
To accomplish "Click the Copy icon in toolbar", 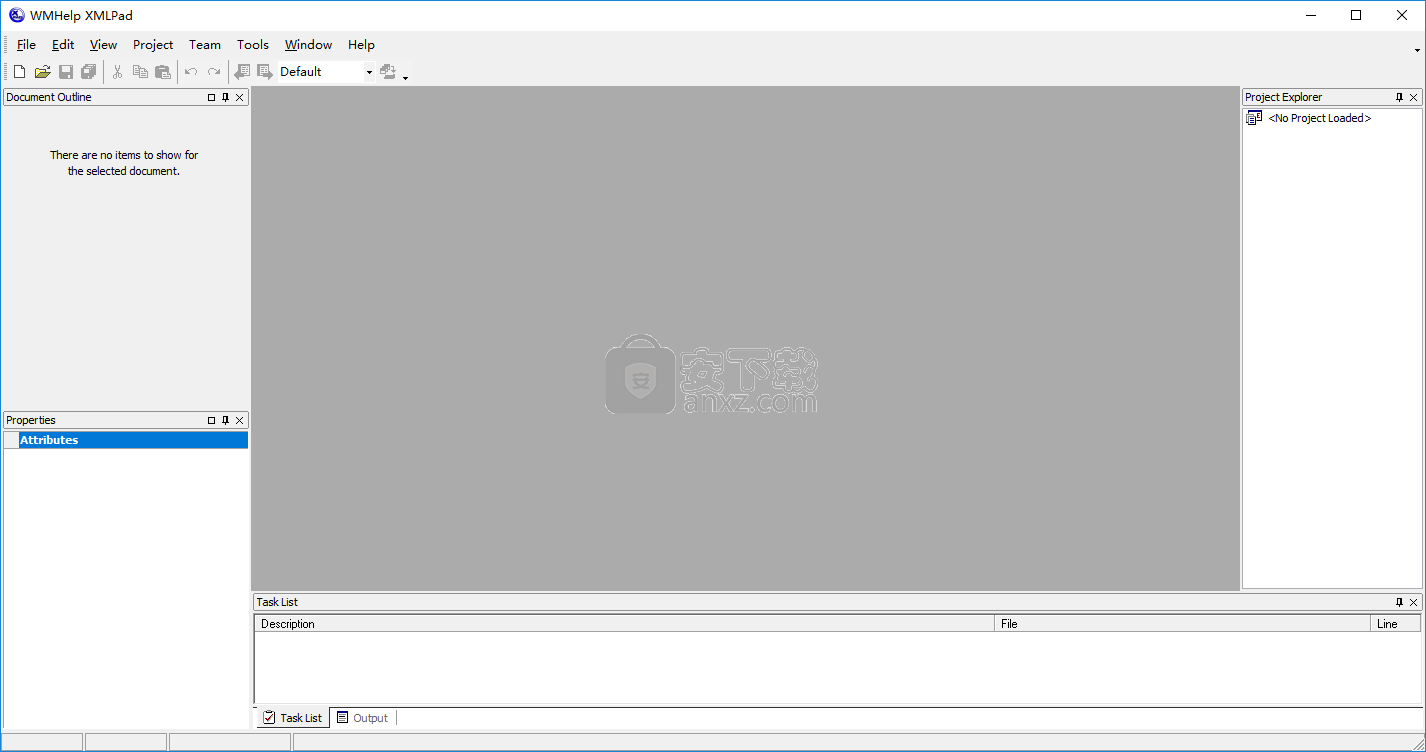I will point(140,72).
